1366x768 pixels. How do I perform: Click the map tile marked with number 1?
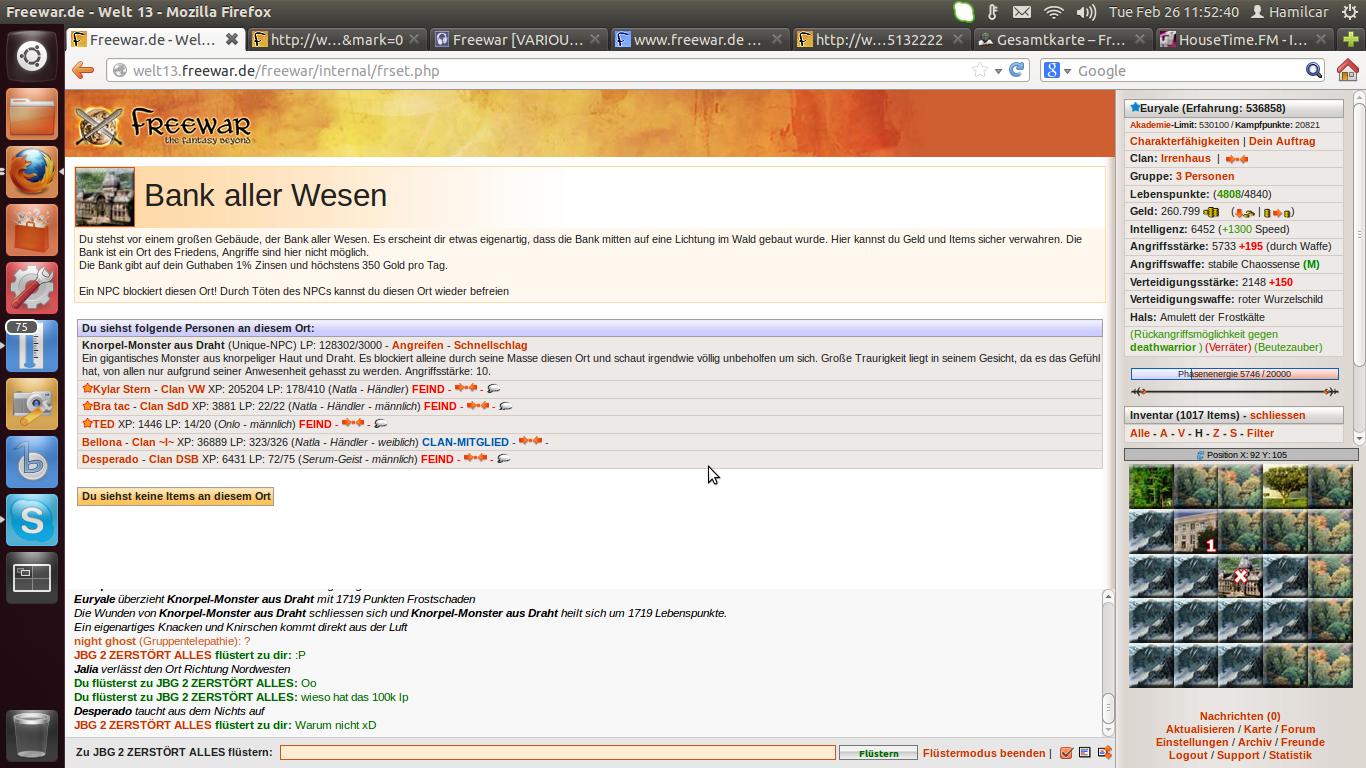click(1196, 532)
